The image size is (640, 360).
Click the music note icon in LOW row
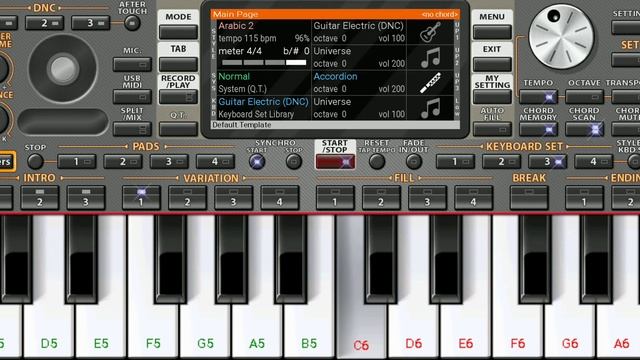coord(430,108)
